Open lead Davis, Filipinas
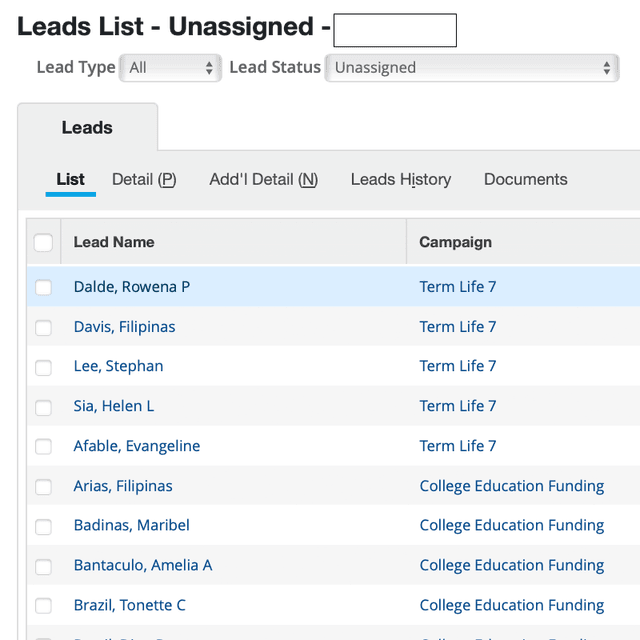Screen dimensions: 640x640 124,327
